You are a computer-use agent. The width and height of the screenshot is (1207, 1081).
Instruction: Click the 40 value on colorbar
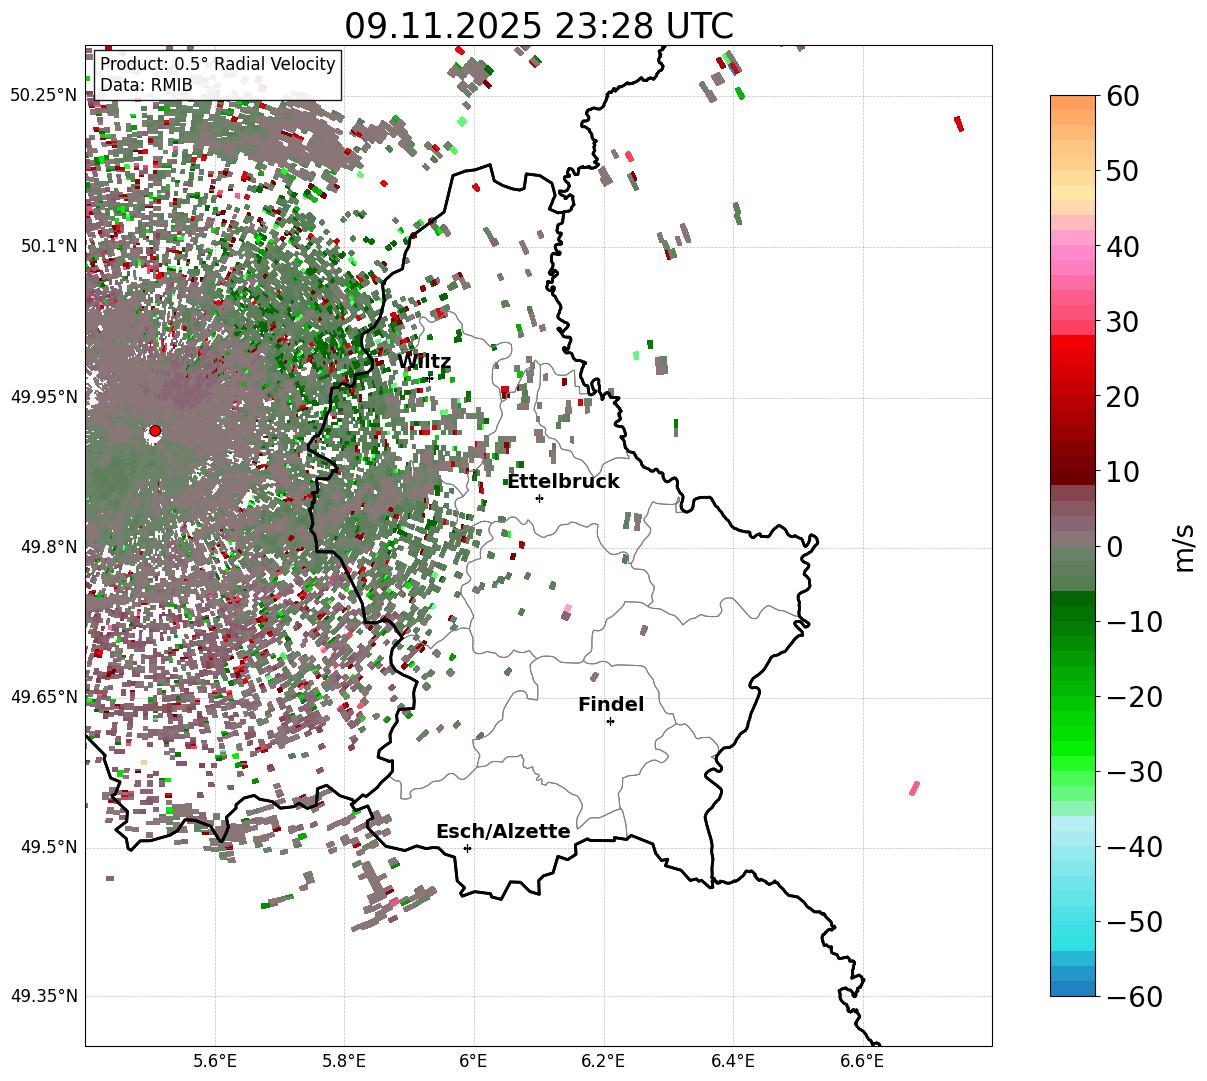[1124, 246]
